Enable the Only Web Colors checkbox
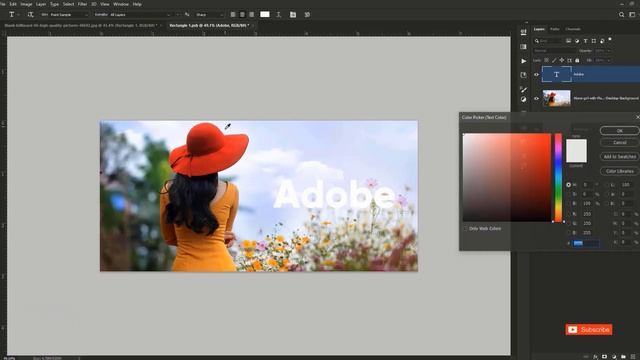This screenshot has height=360, width=640. 465,229
